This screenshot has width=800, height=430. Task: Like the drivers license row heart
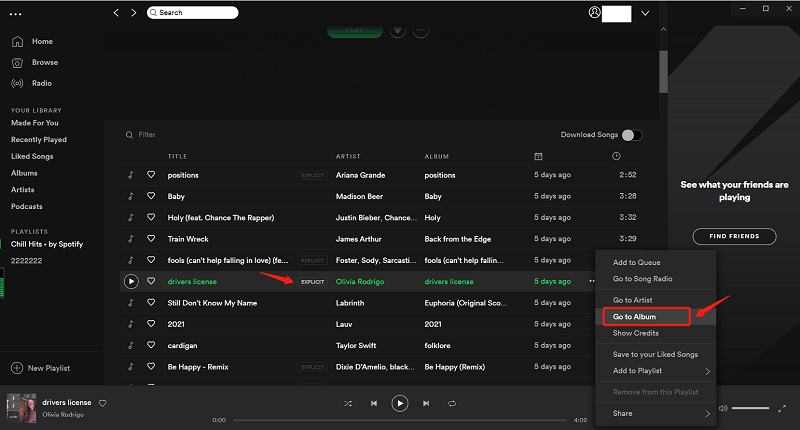pyautogui.click(x=151, y=281)
